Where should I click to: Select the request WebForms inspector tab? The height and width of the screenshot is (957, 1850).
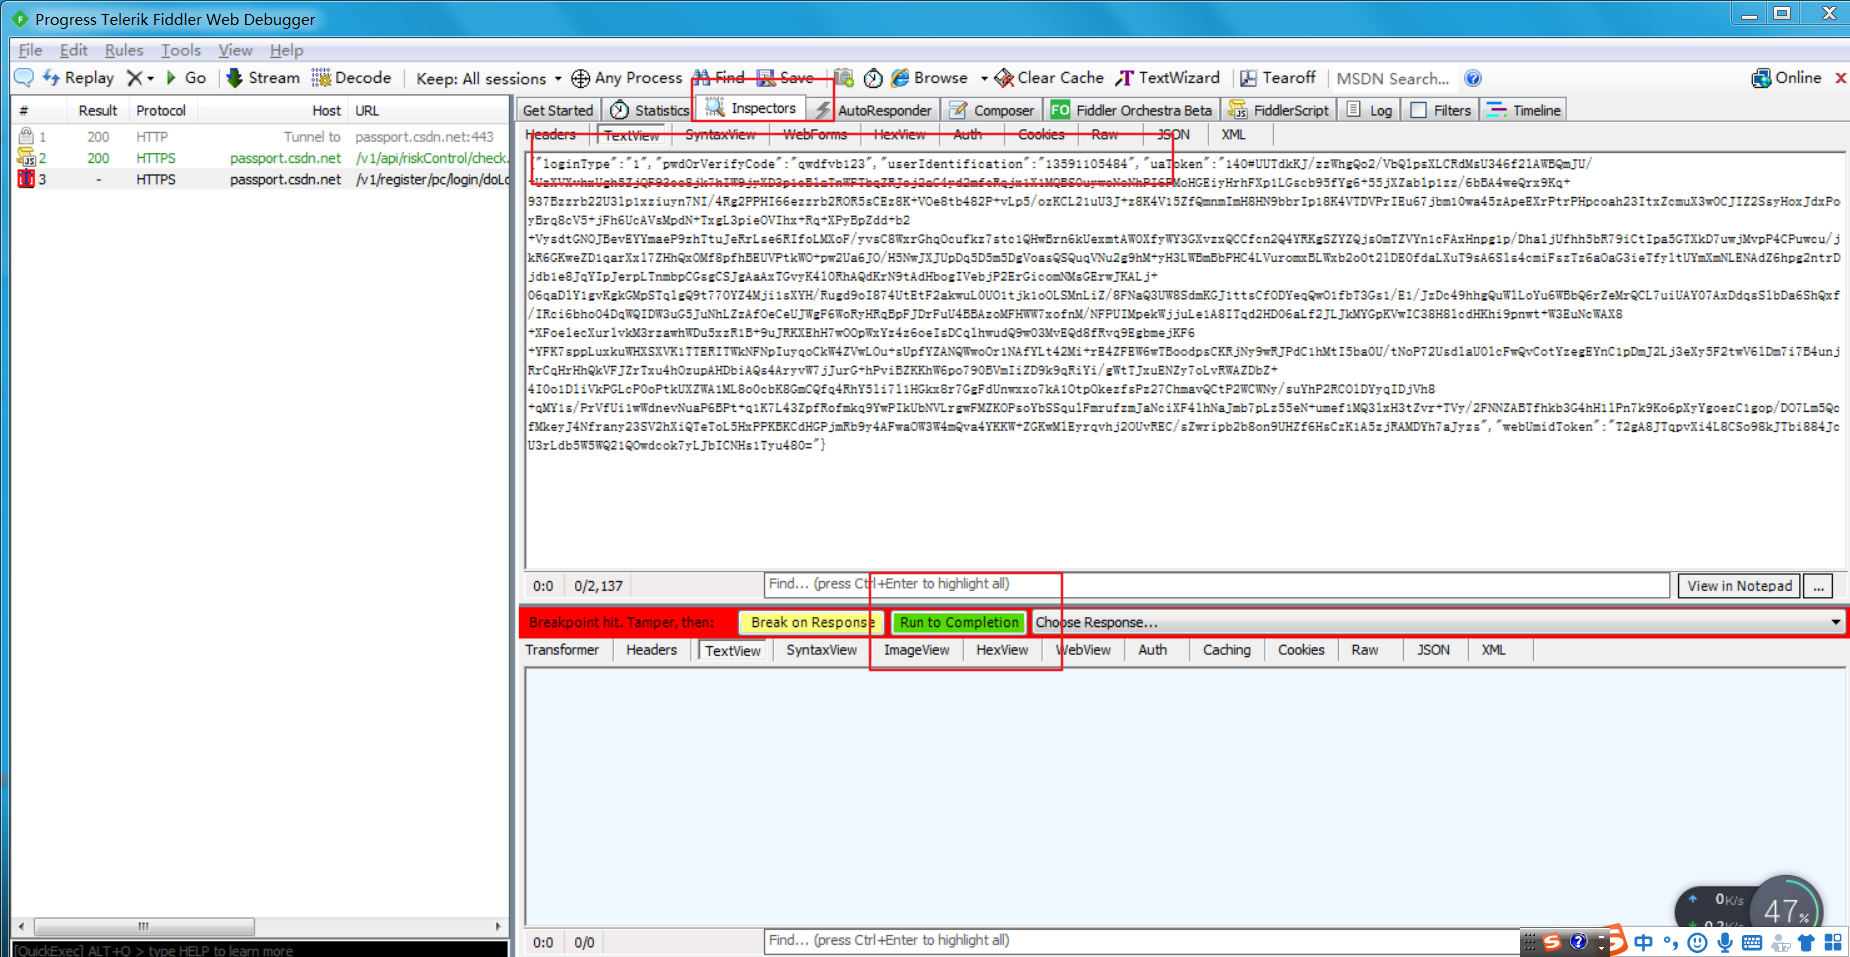(815, 134)
